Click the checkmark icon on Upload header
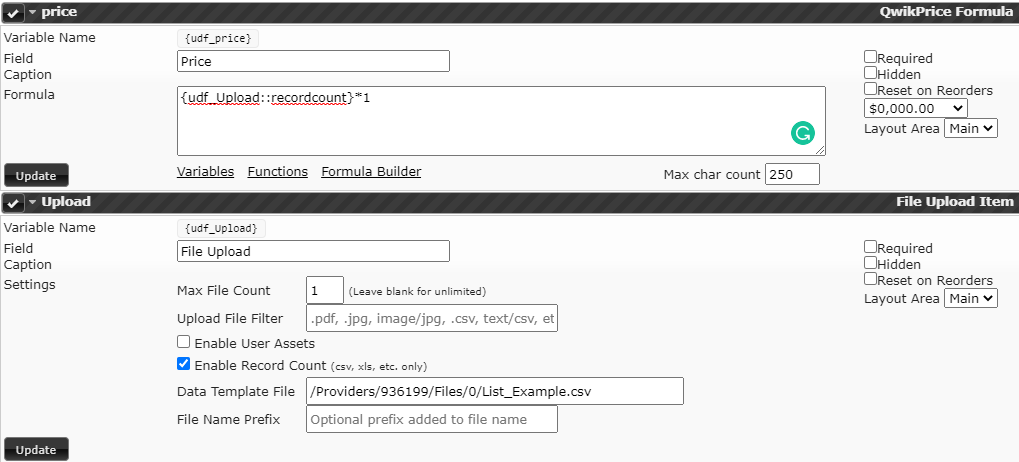Image resolution: width=1019 pixels, height=462 pixels. tap(13, 203)
